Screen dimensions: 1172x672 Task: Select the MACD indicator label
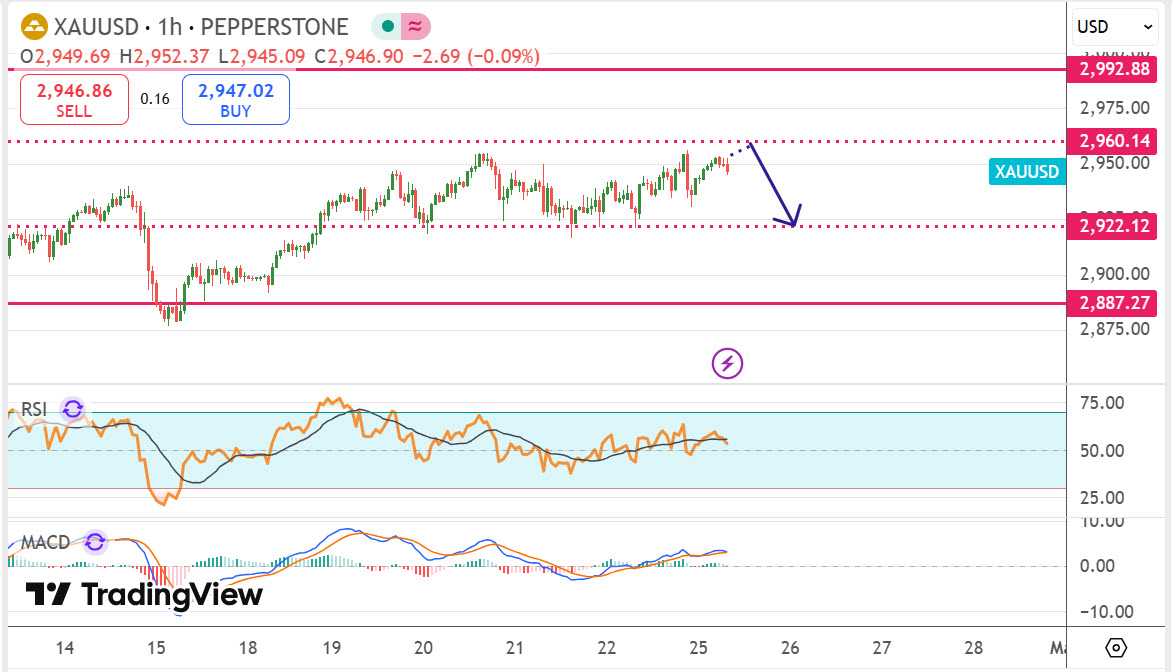pyautogui.click(x=45, y=543)
